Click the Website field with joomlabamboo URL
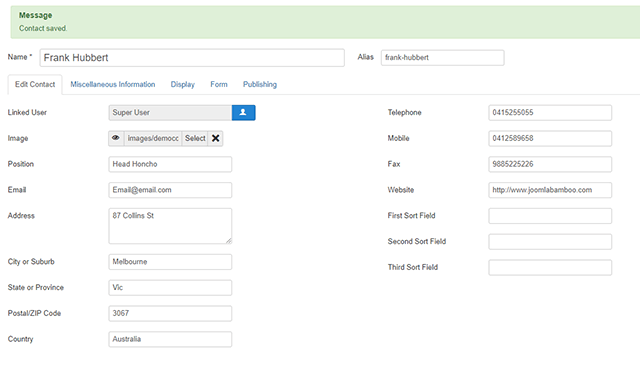Viewport: 640px width, 373px height. click(x=550, y=190)
